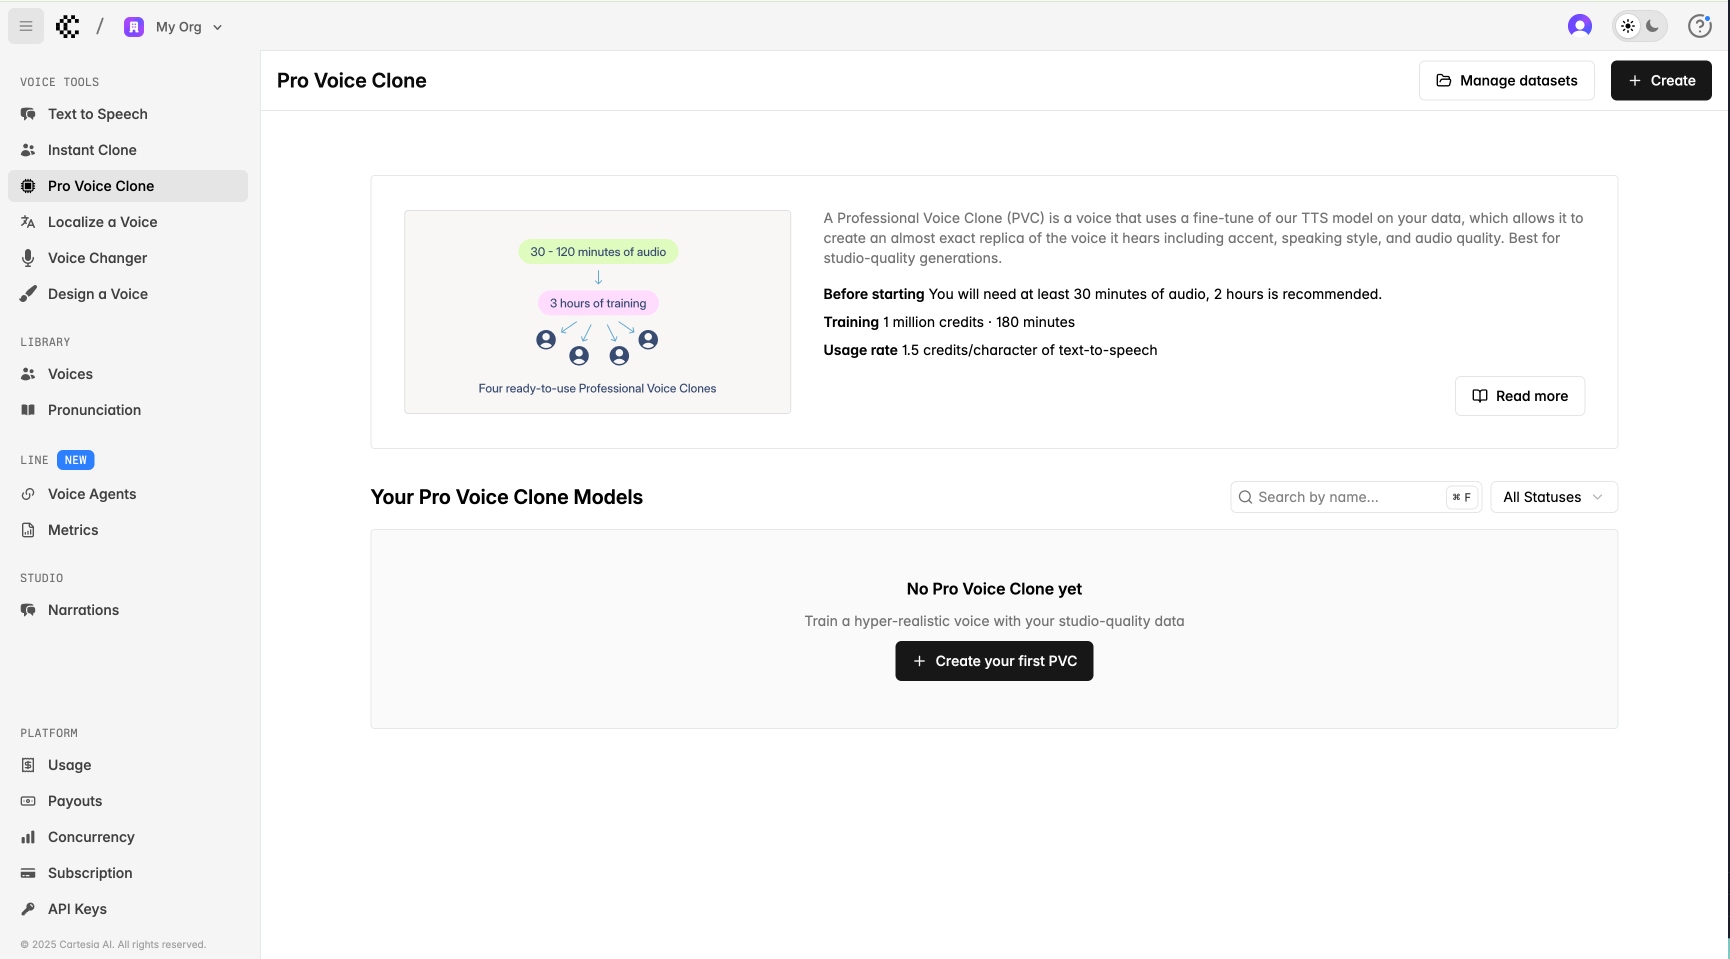Click the Read more button
The height and width of the screenshot is (959, 1730).
click(1519, 396)
